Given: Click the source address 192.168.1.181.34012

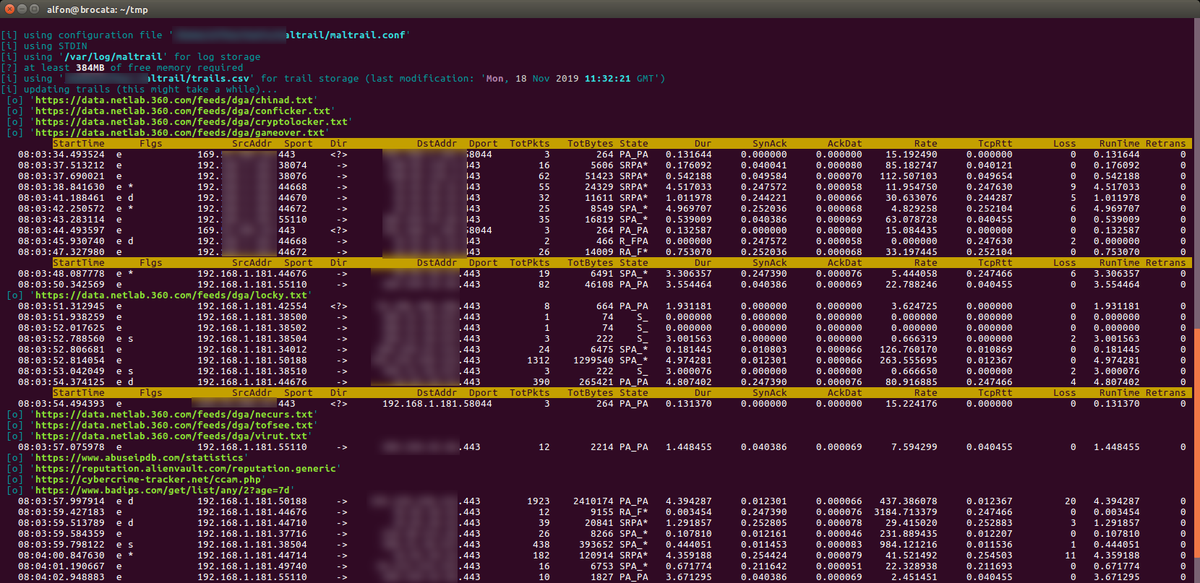Looking at the screenshot, I should click(x=253, y=350).
